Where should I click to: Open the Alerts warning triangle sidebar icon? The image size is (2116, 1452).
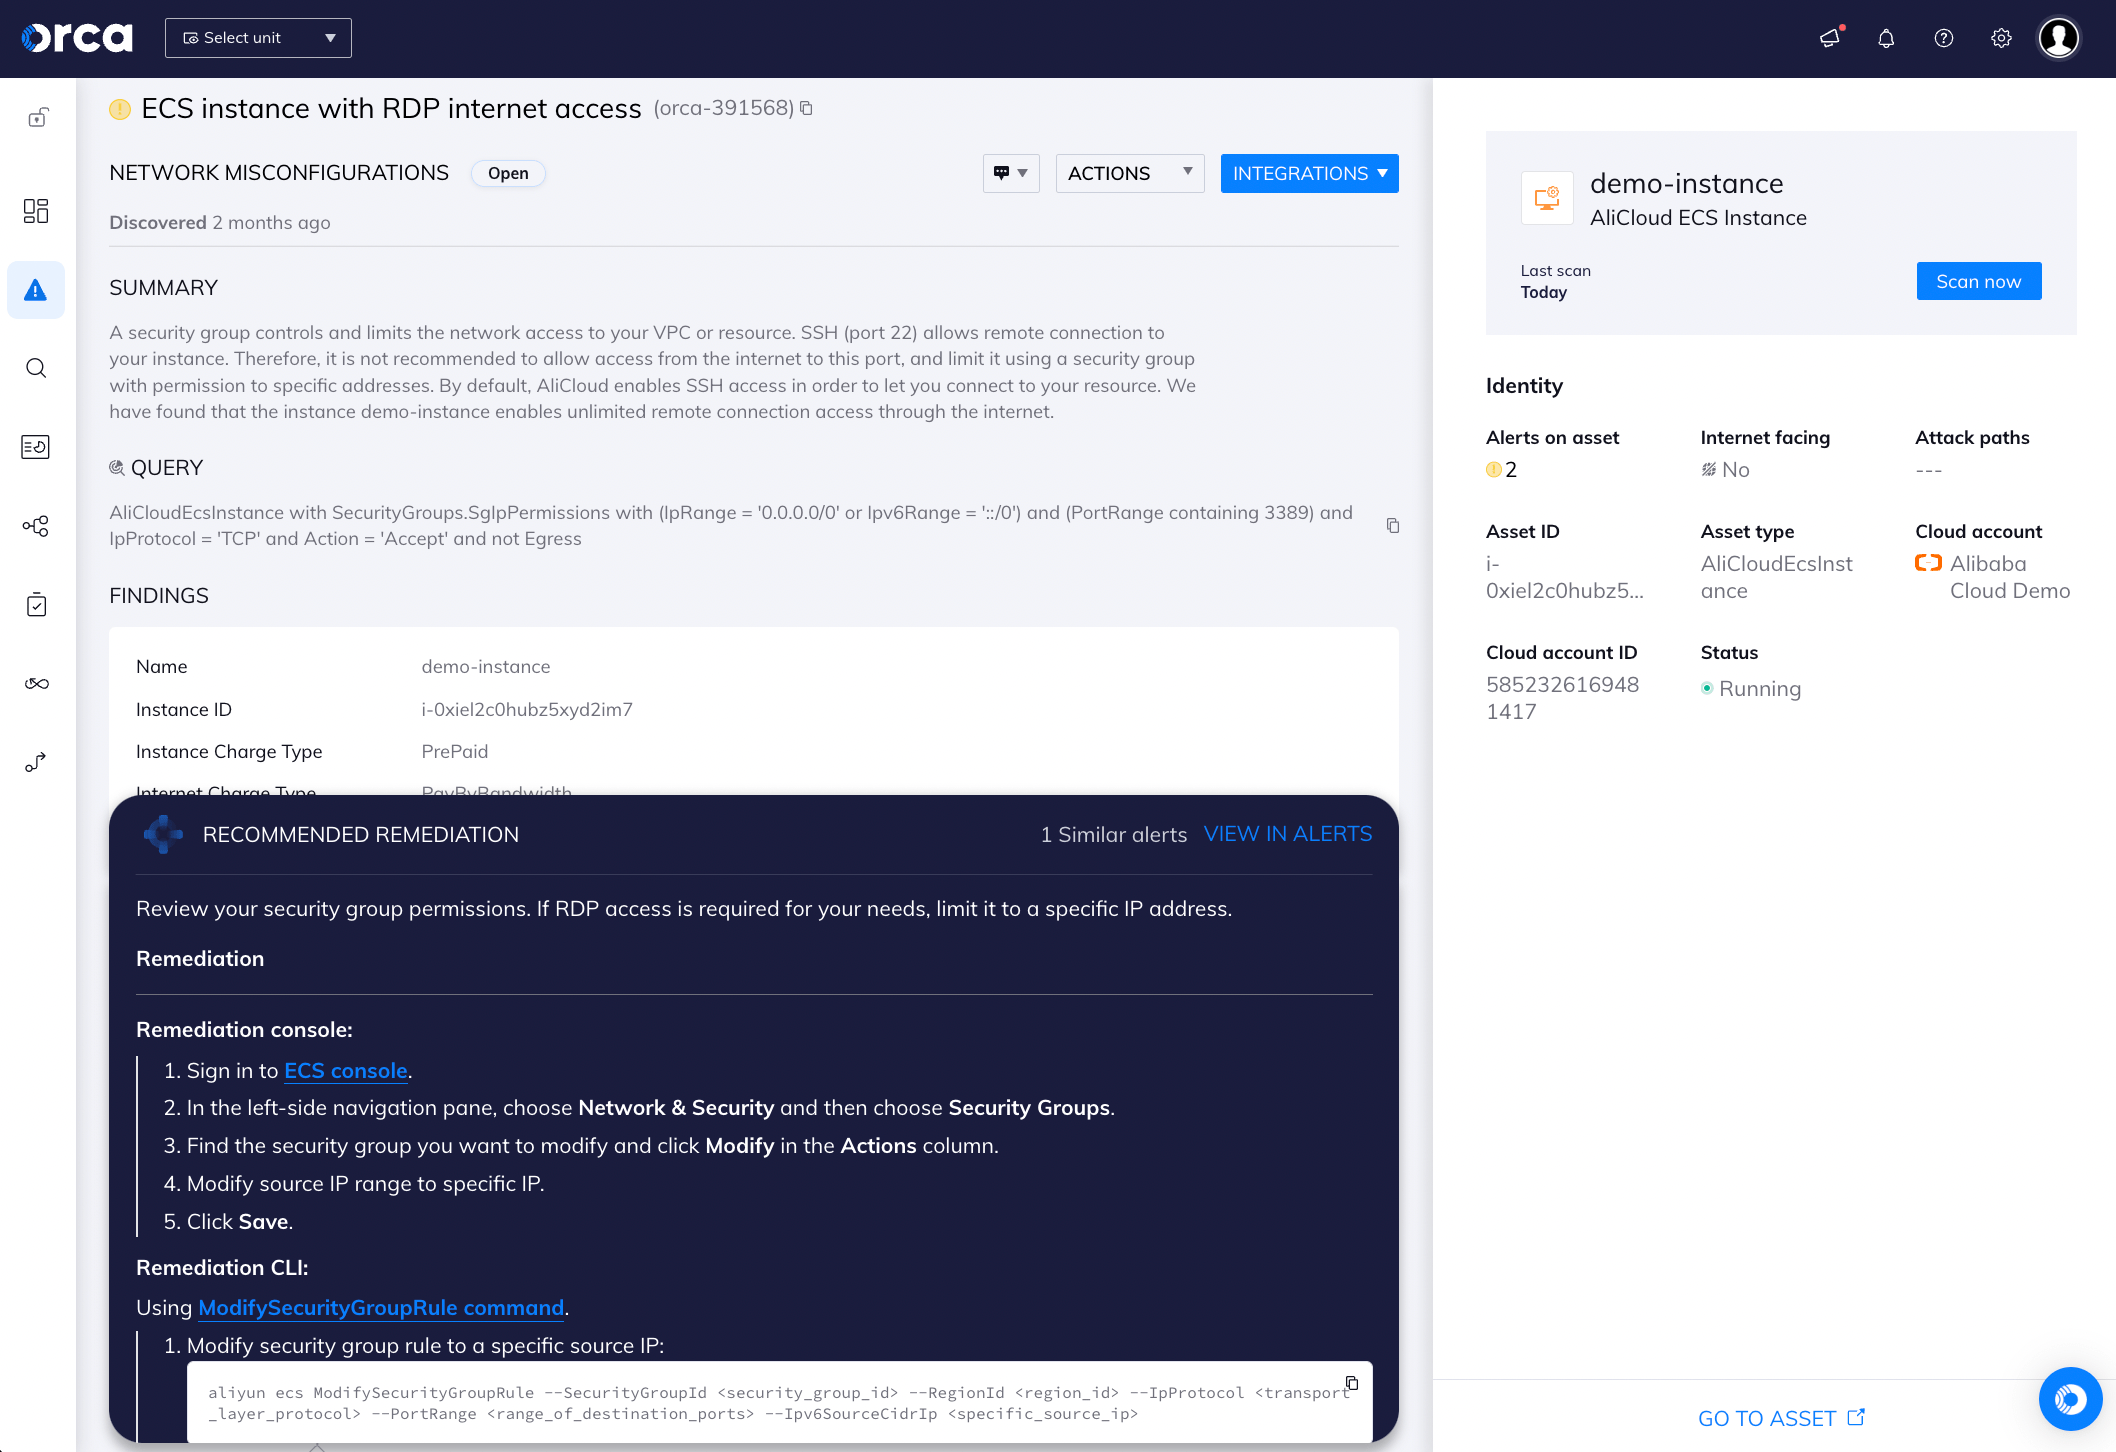pyautogui.click(x=36, y=290)
